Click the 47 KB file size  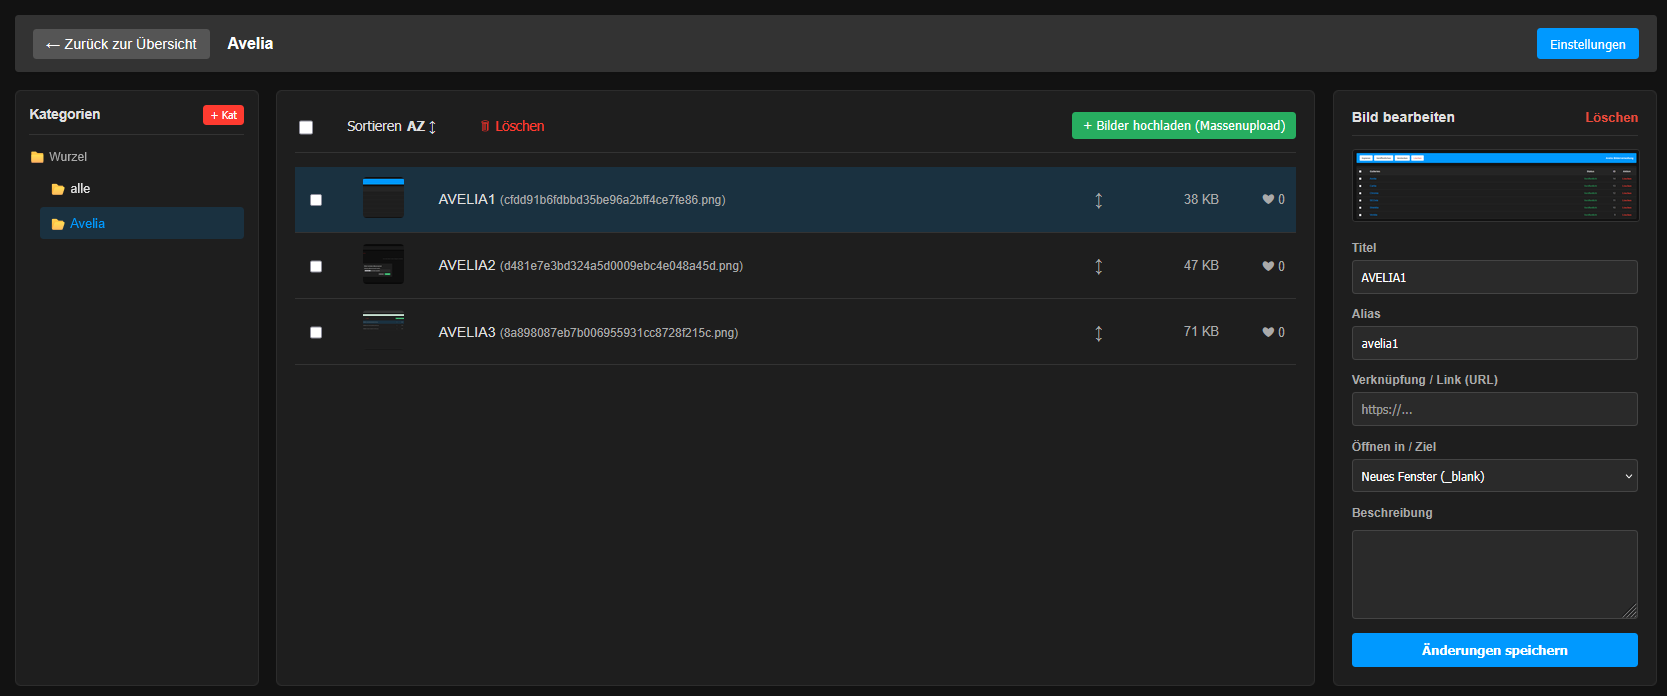pyautogui.click(x=1201, y=265)
